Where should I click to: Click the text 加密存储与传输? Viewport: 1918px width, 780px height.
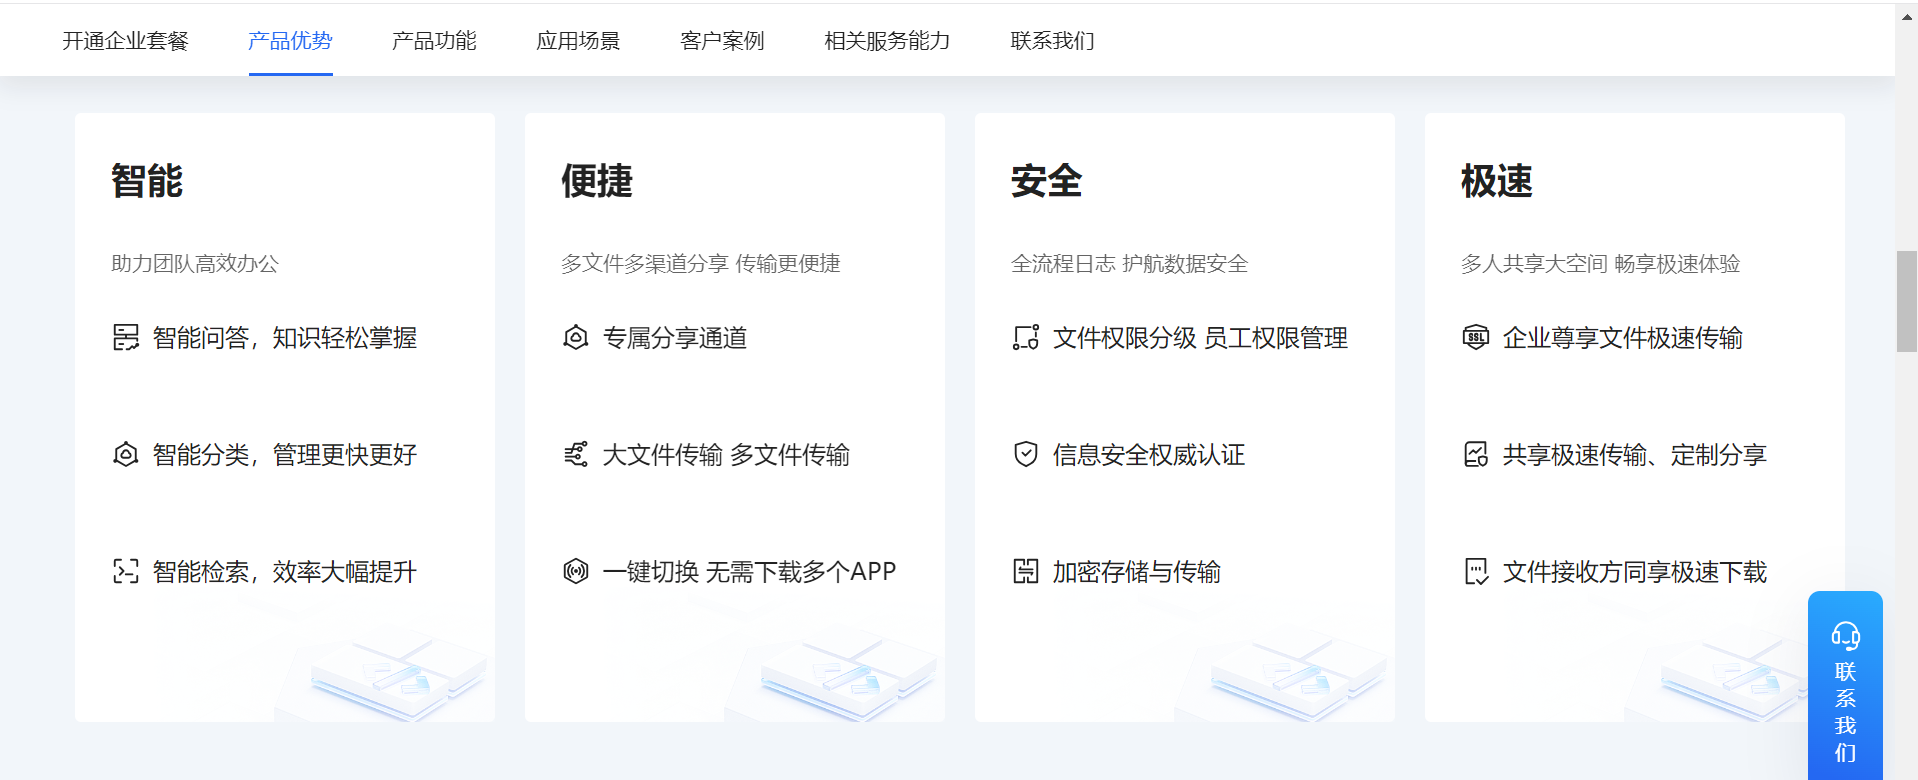click(x=1137, y=572)
